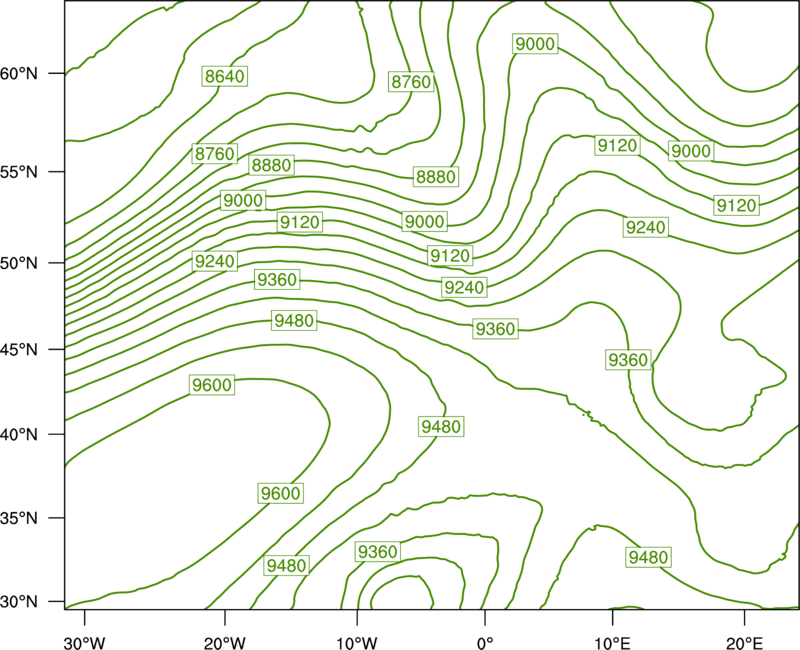
Task: Choose the 35°N latitude axis label
Action: (19, 518)
